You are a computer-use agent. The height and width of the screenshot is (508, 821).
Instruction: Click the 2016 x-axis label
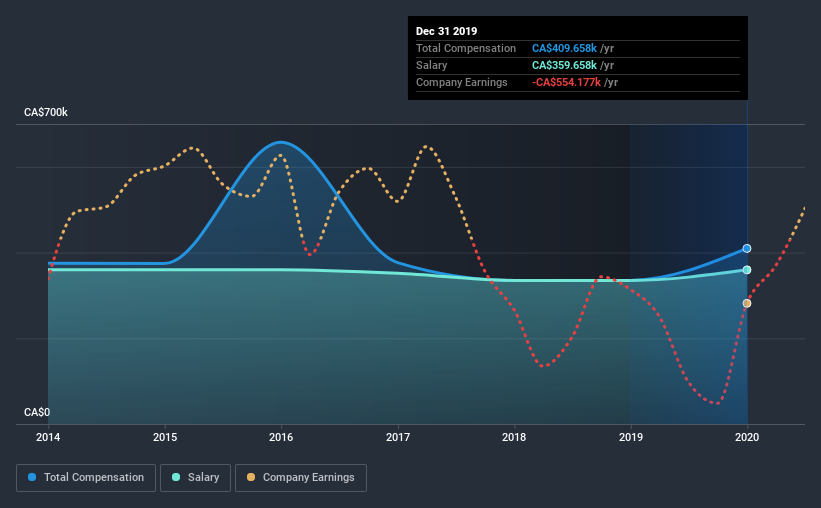[x=281, y=437]
